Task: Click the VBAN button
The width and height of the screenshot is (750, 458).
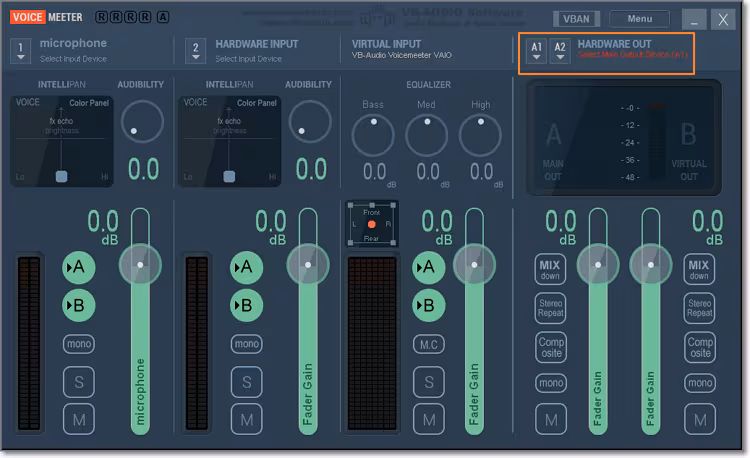Action: tap(576, 19)
